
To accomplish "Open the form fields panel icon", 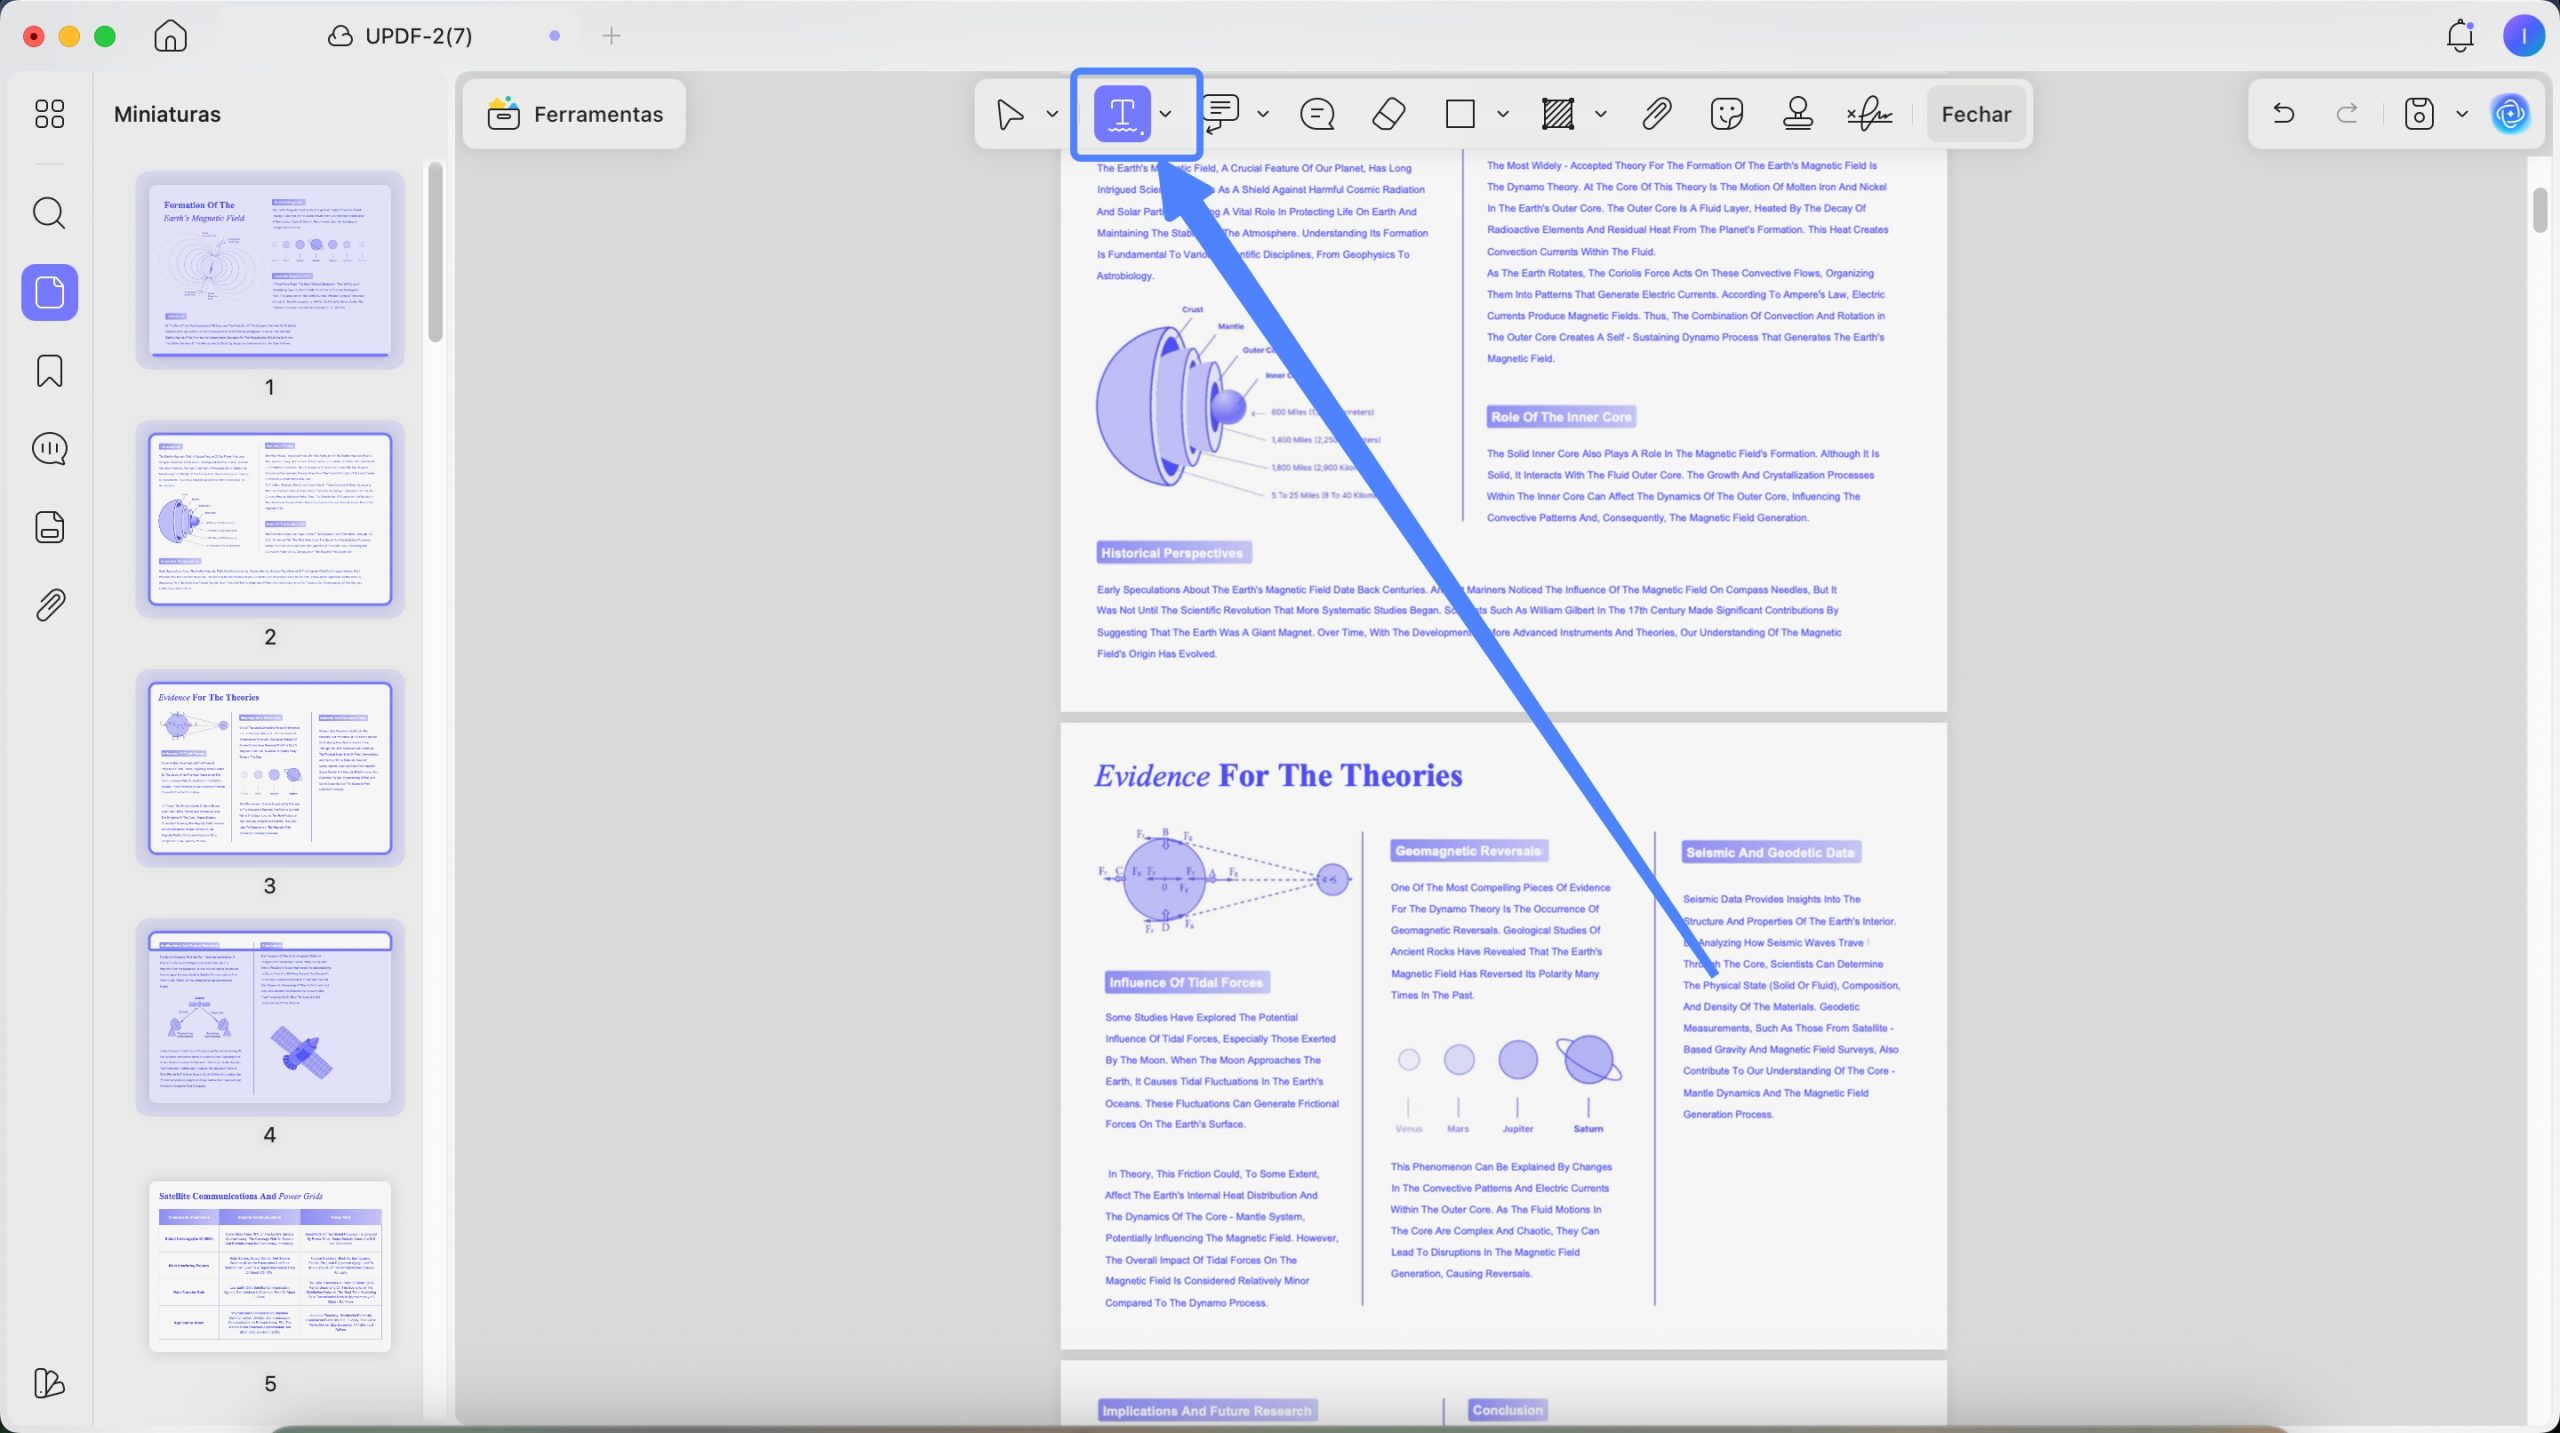I will [49, 527].
